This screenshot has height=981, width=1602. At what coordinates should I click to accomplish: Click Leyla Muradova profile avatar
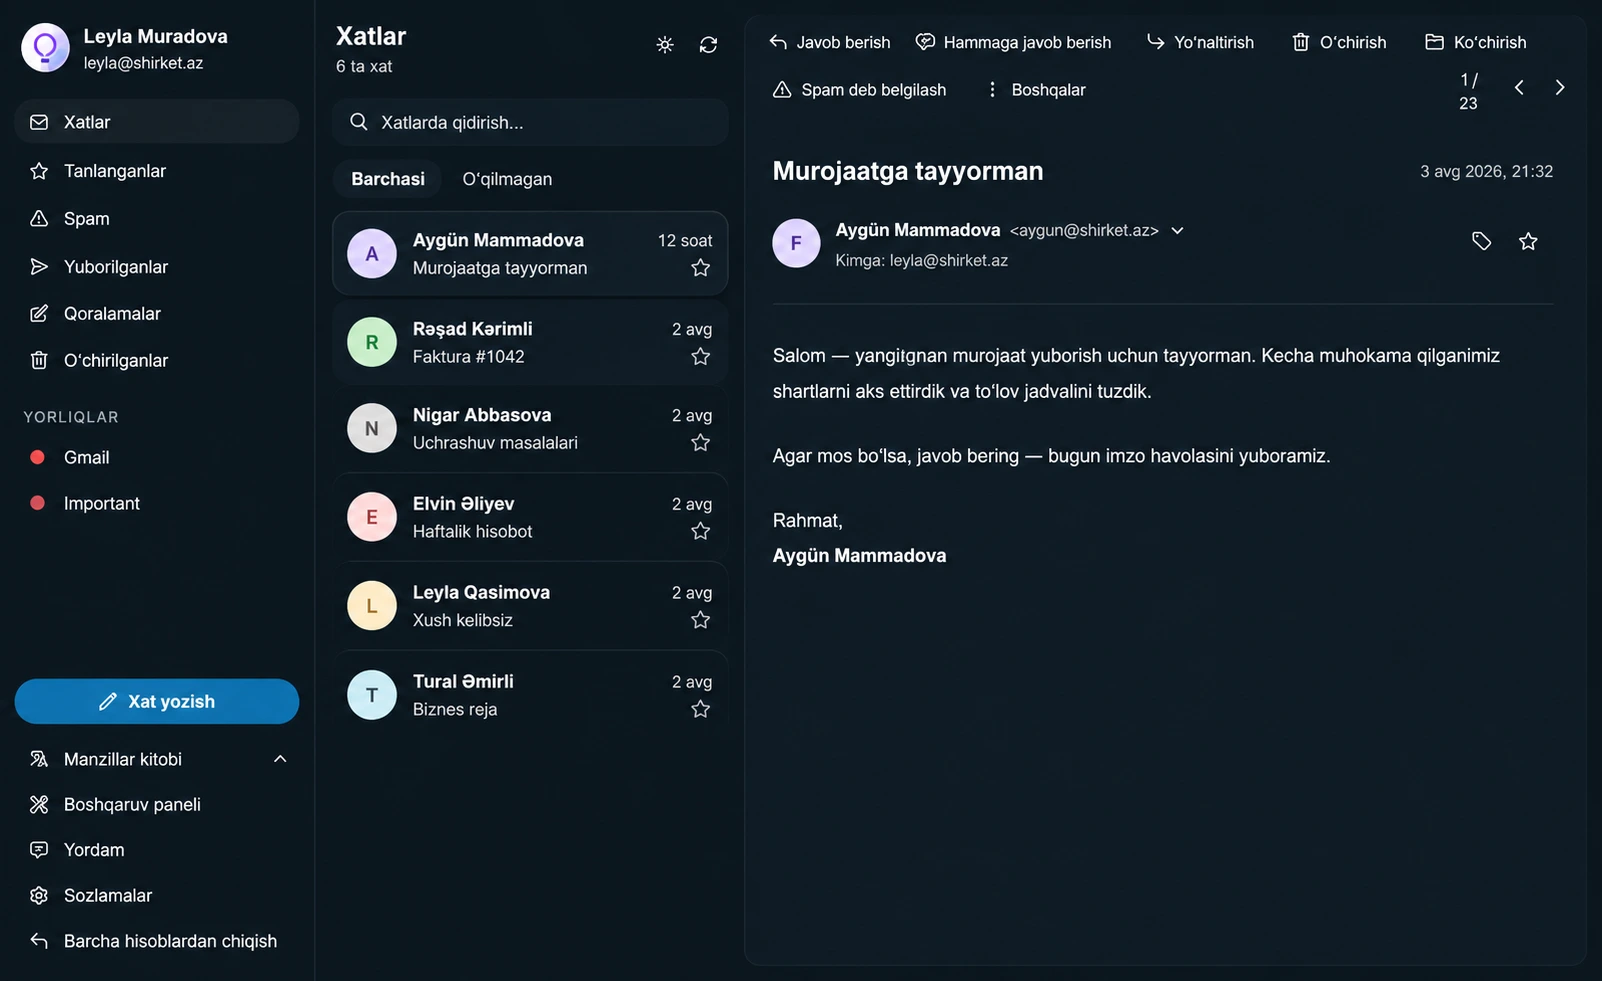[45, 48]
